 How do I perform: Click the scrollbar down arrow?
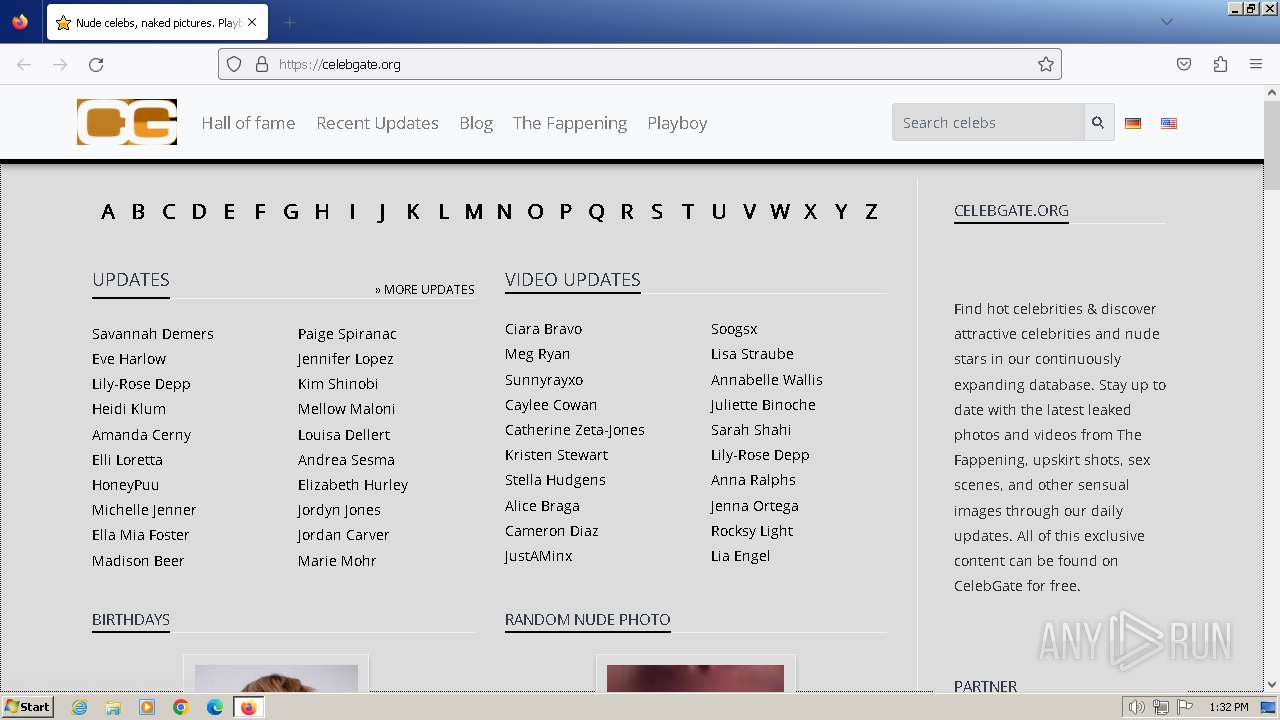[x=1272, y=684]
